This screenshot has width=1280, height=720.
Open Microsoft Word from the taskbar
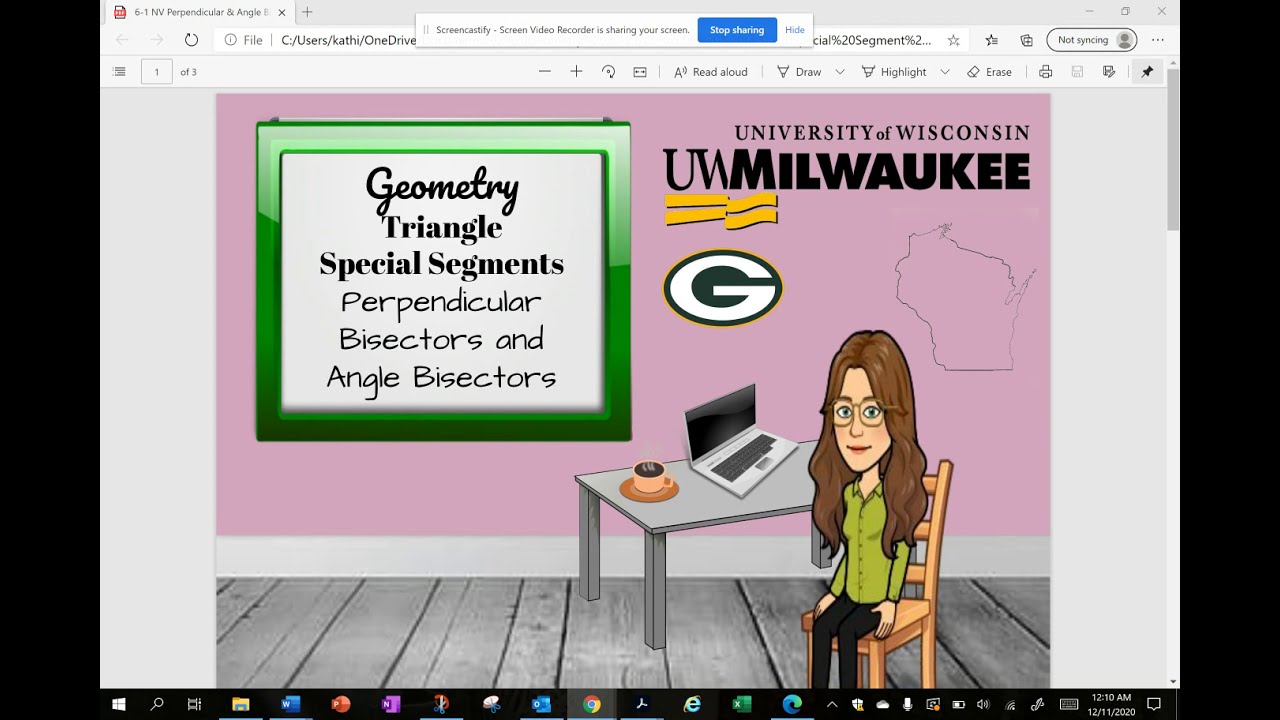tap(290, 704)
